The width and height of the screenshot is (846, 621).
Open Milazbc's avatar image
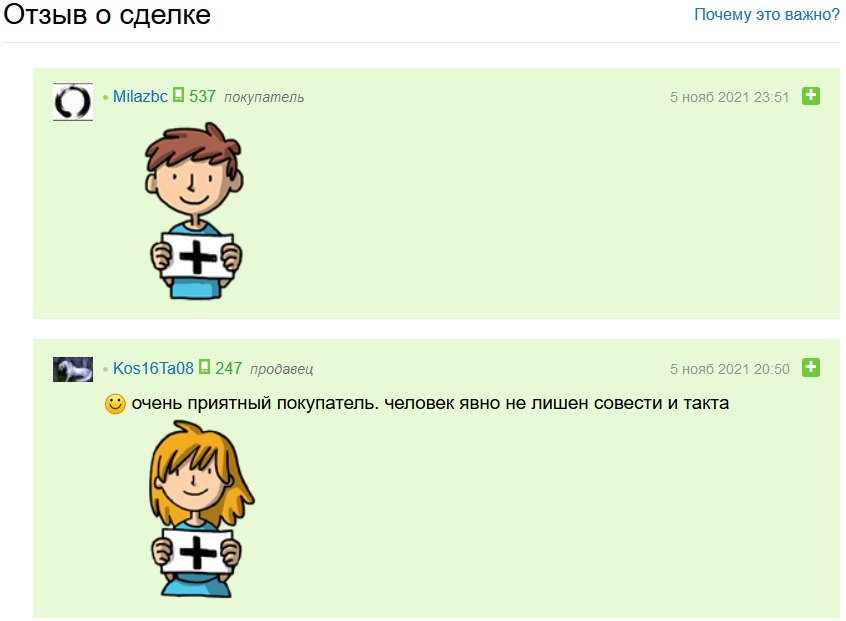pyautogui.click(x=73, y=102)
